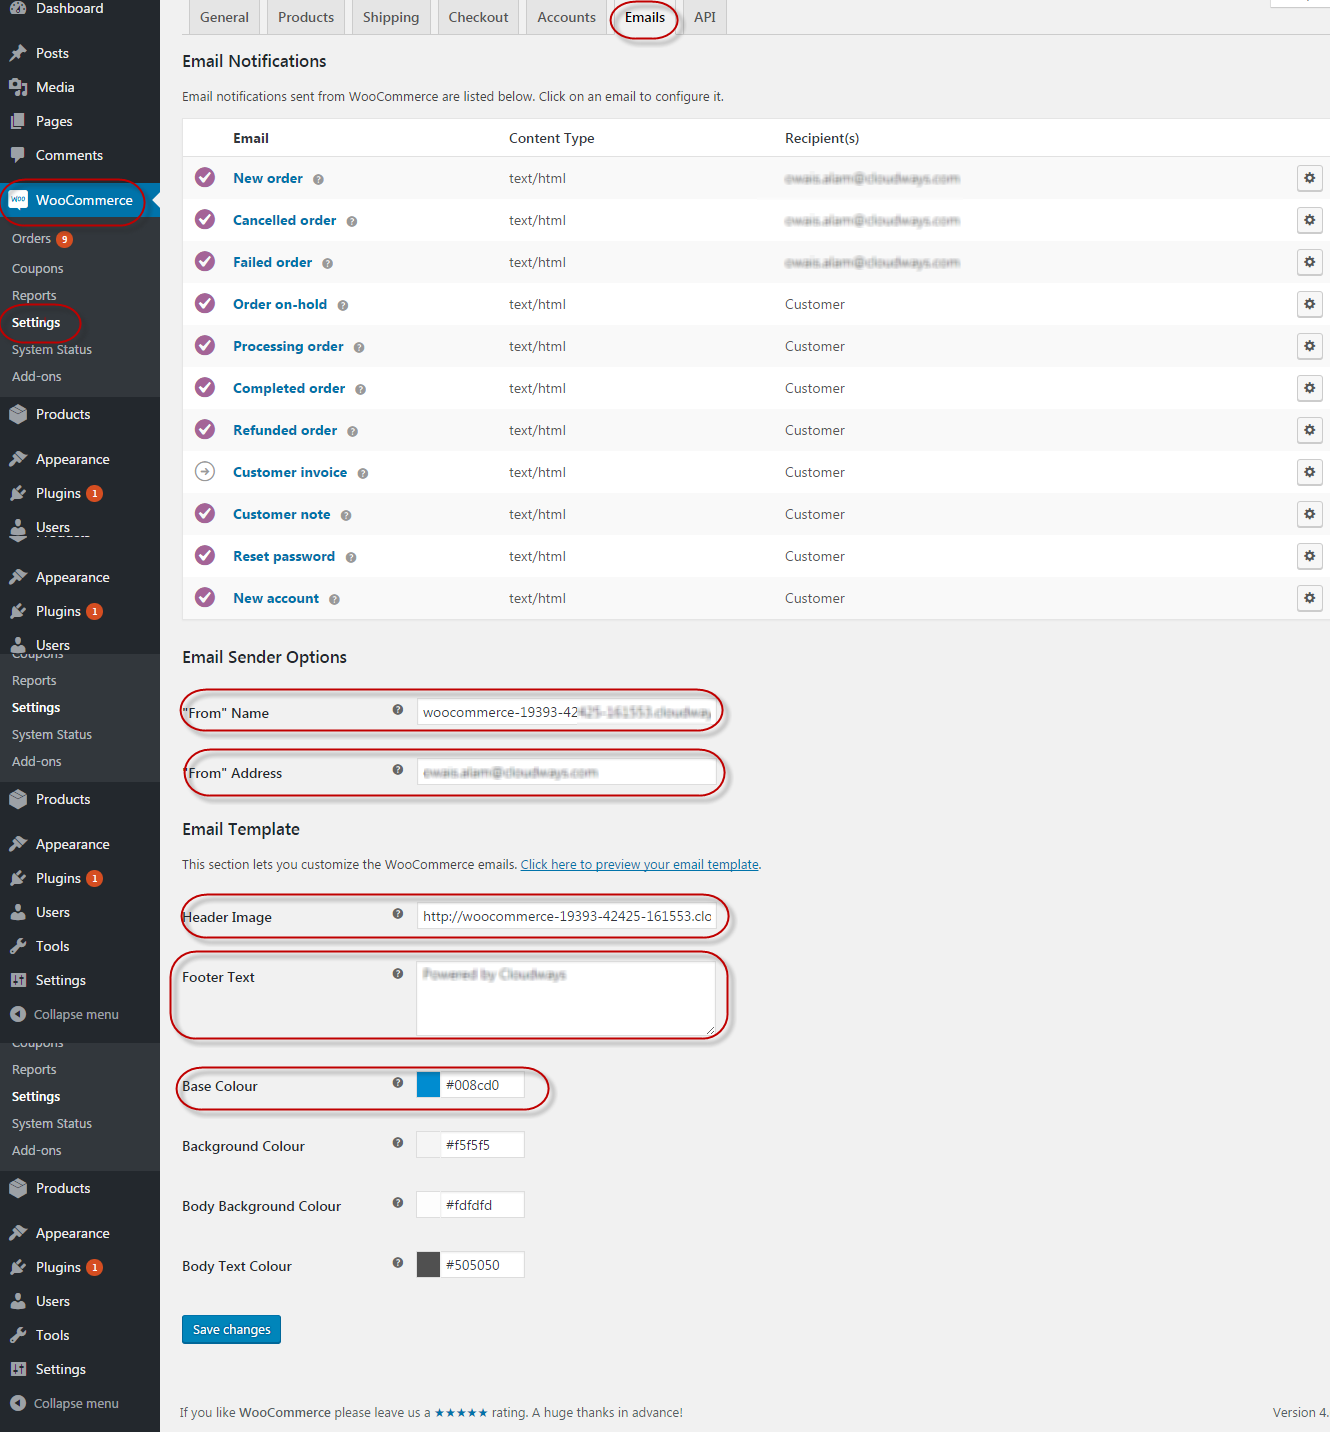1330x1432 pixels.
Task: Click the Base Colour blue swatch
Action: (428, 1085)
